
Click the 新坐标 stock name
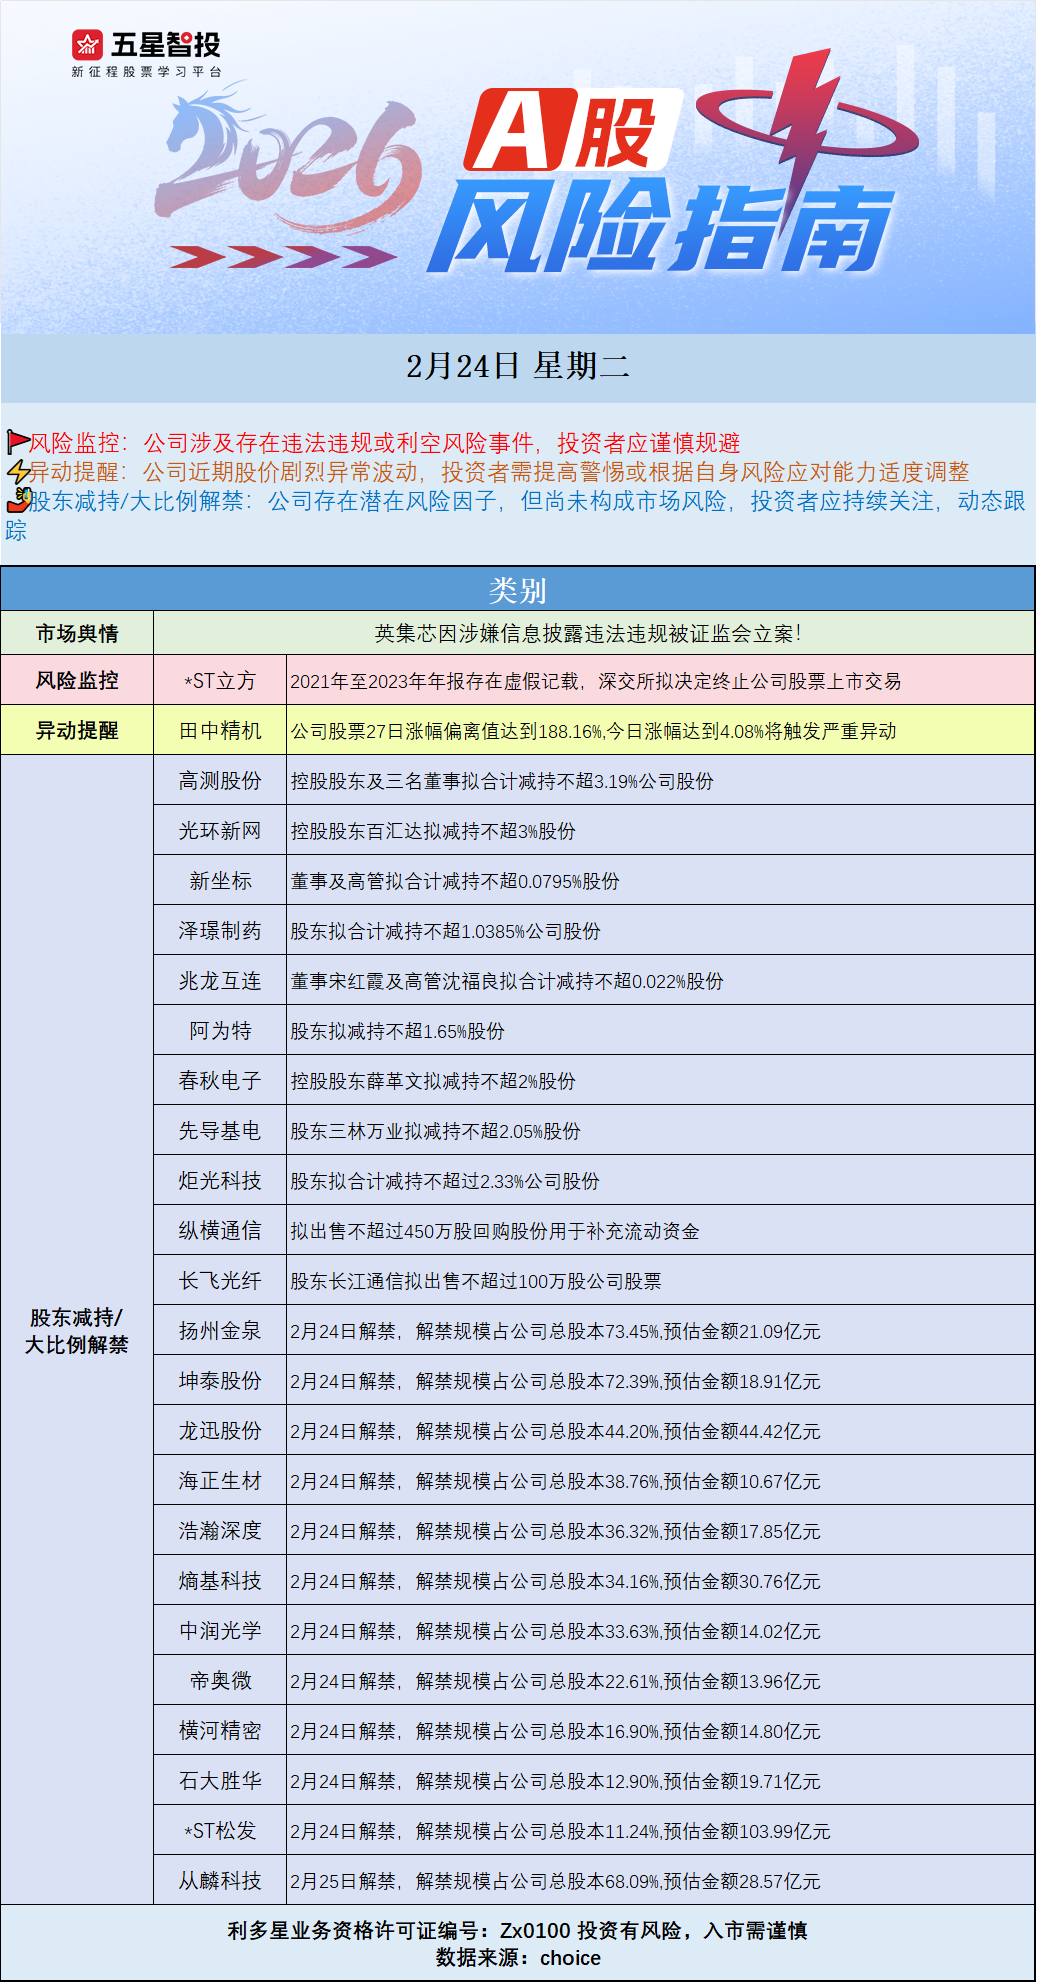pyautogui.click(x=220, y=881)
